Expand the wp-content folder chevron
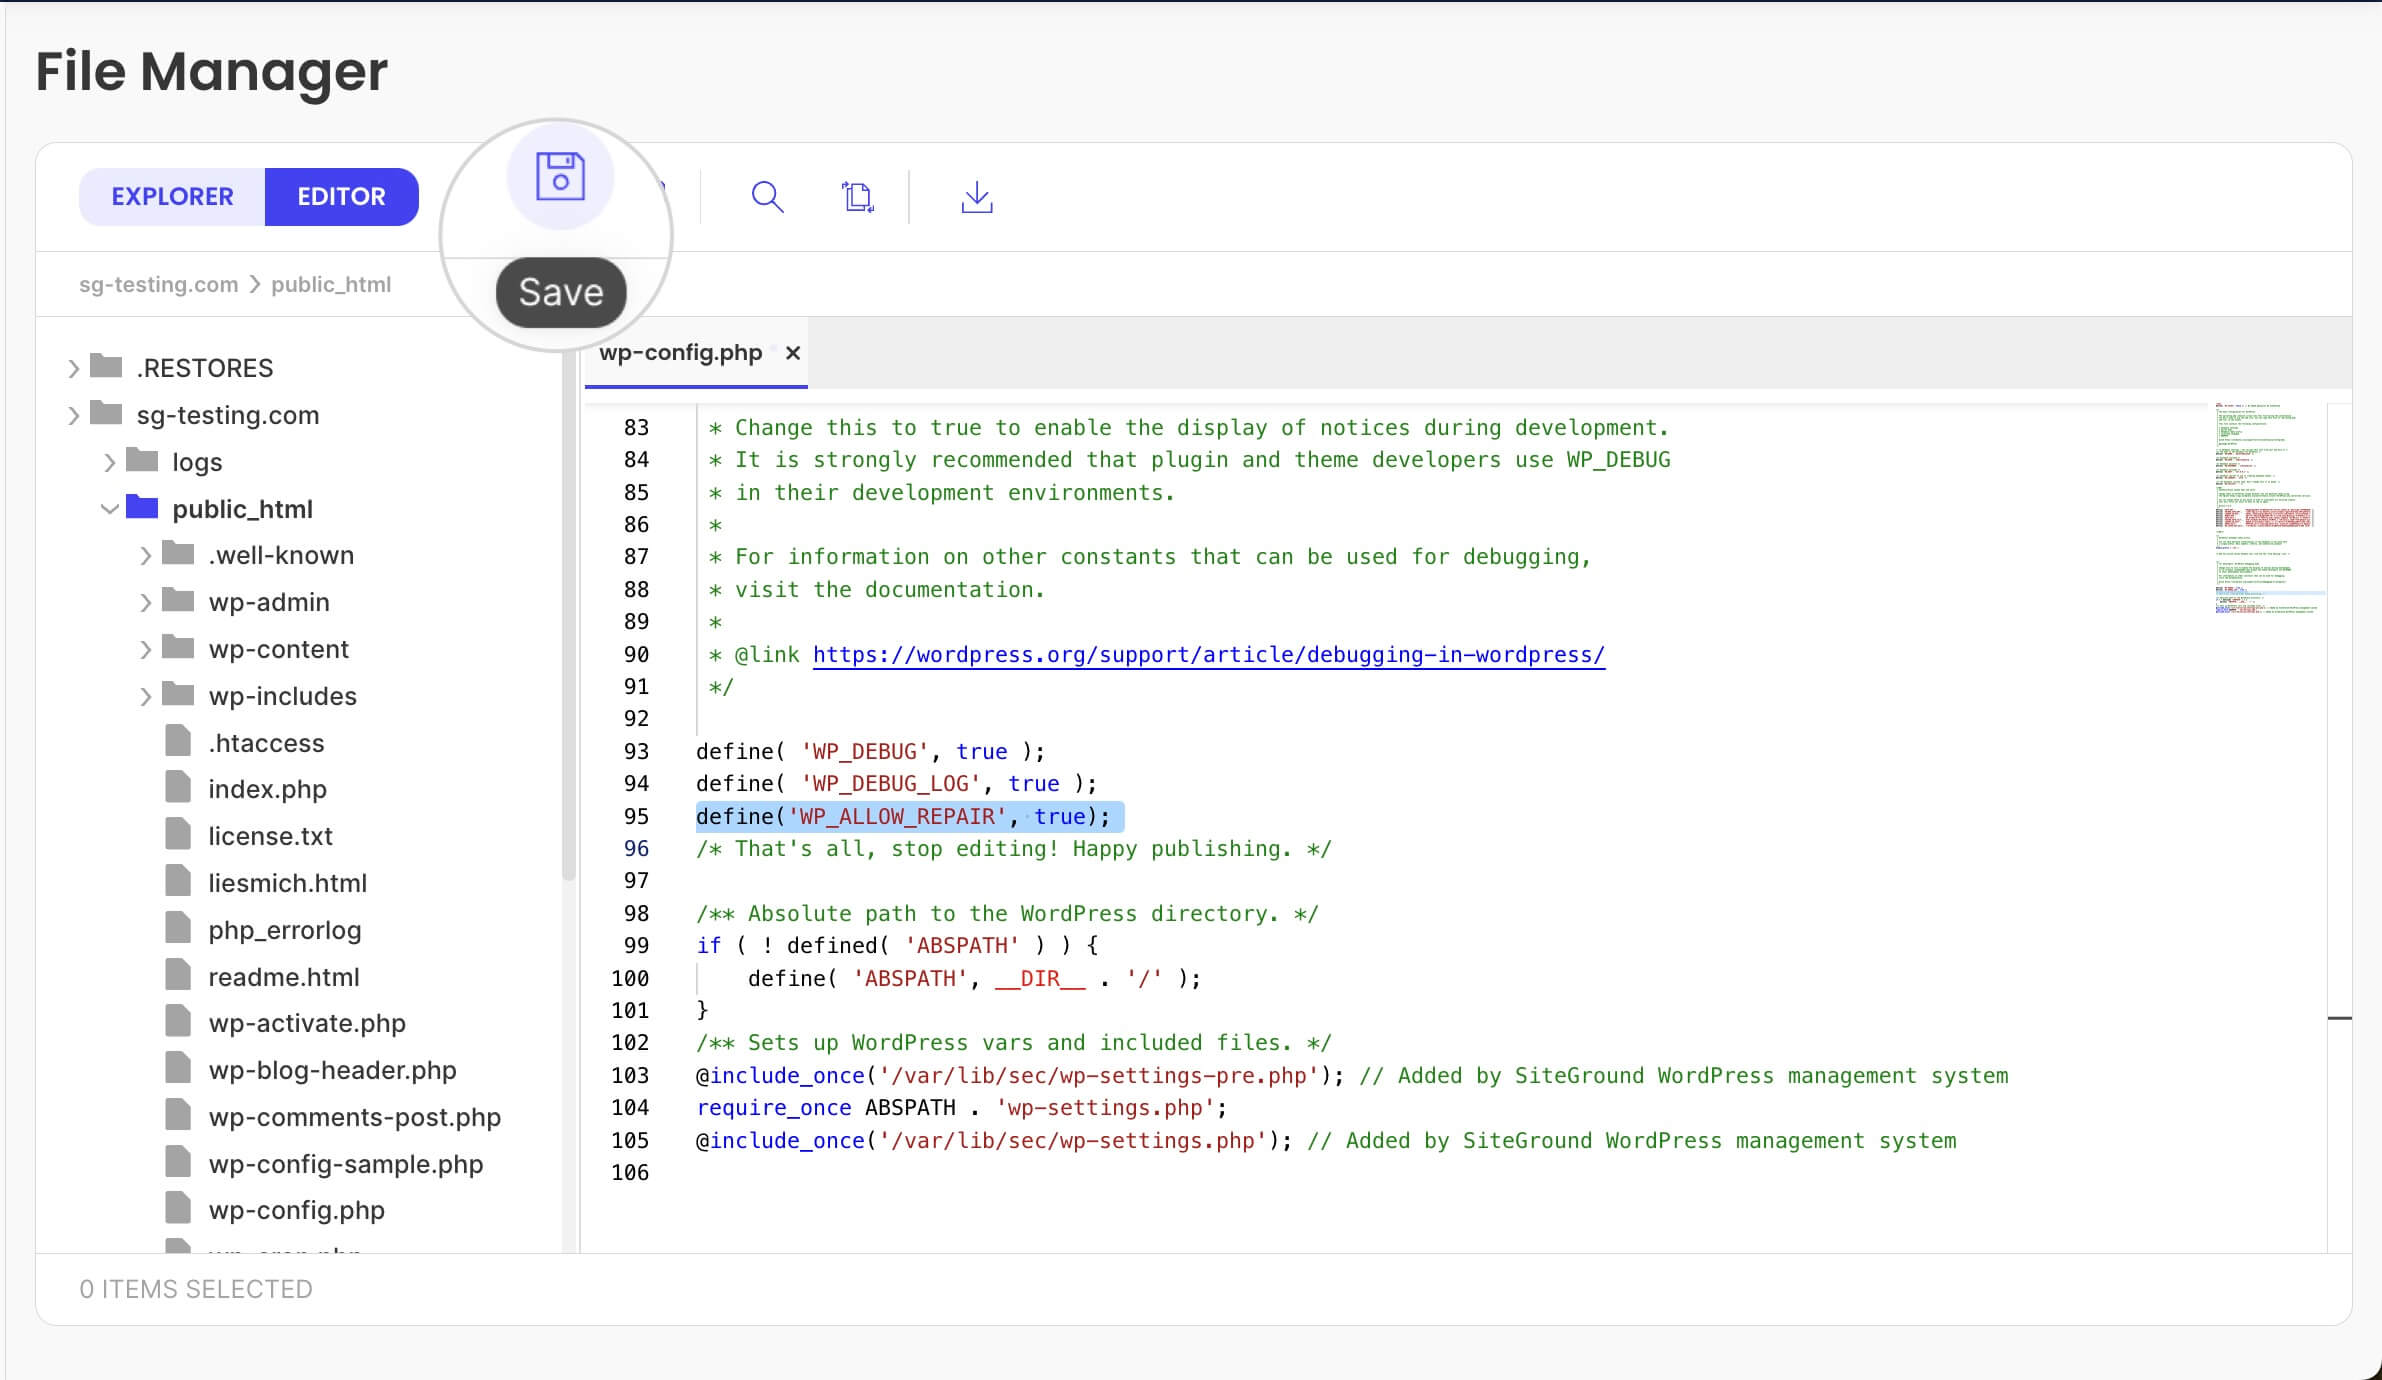This screenshot has width=2382, height=1380. pyautogui.click(x=145, y=649)
